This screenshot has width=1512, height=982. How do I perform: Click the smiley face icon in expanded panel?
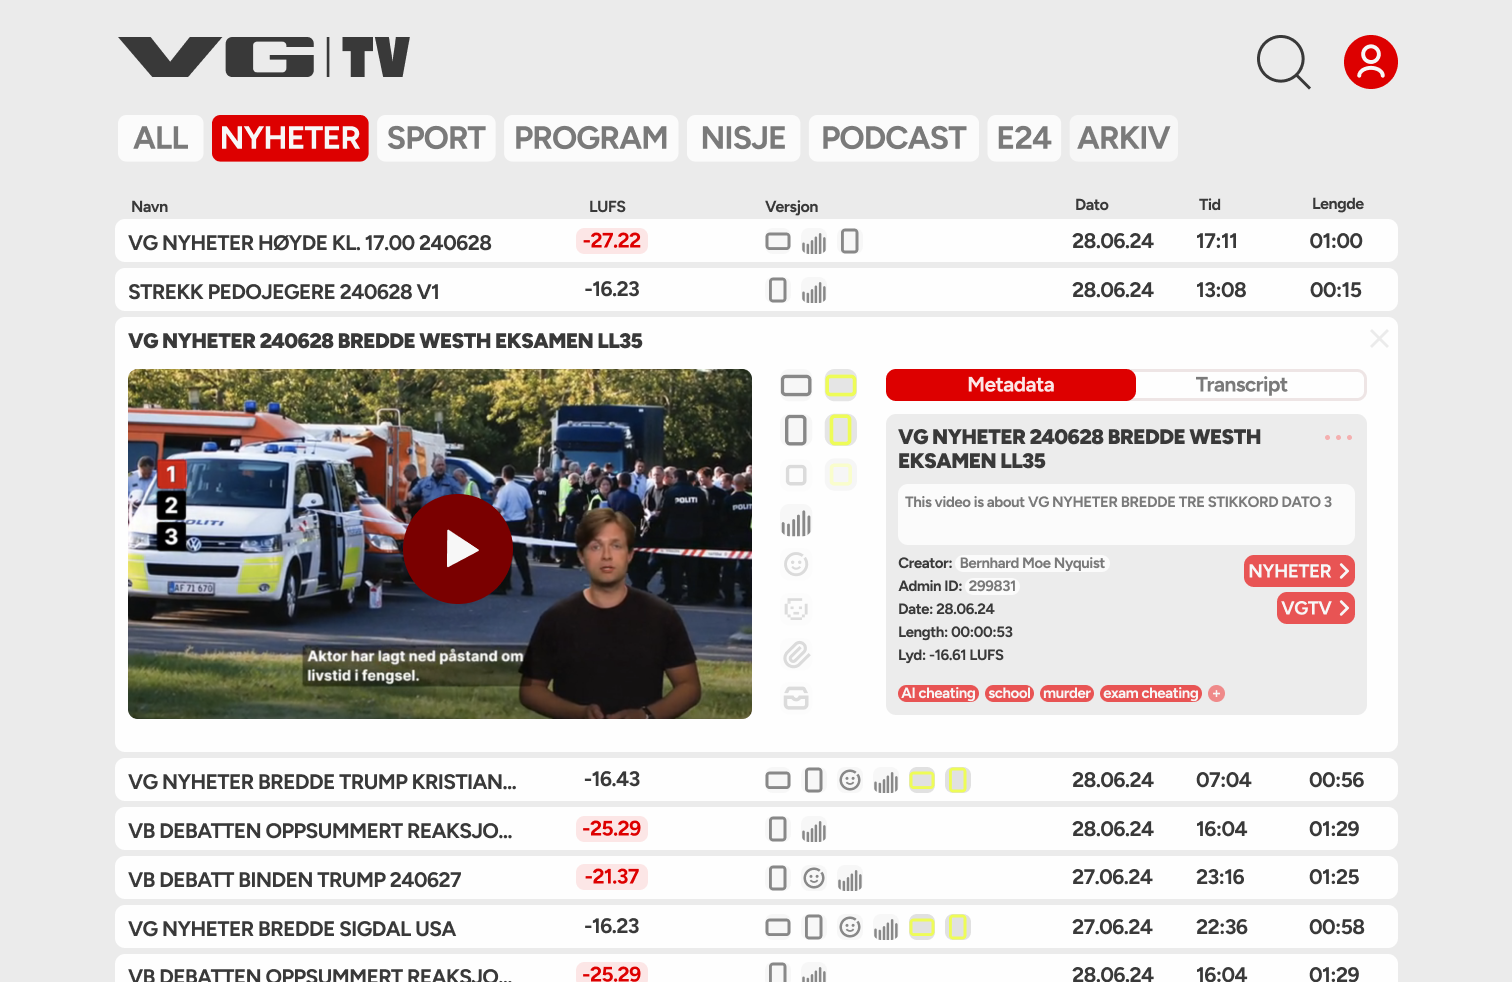click(x=796, y=564)
